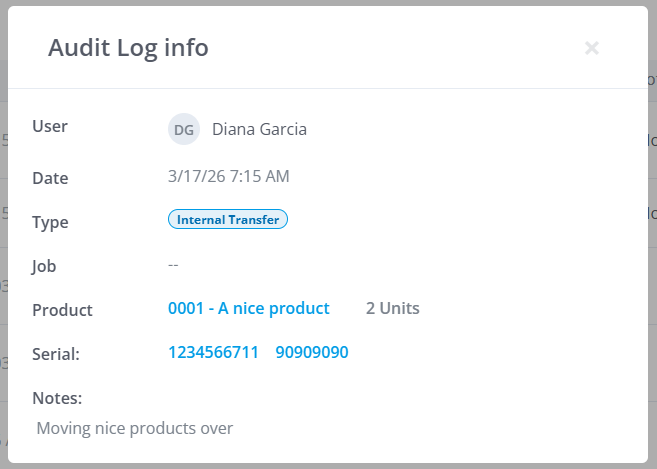Close the Audit Log info dialog
Viewport: 657px width, 469px height.
[592, 48]
